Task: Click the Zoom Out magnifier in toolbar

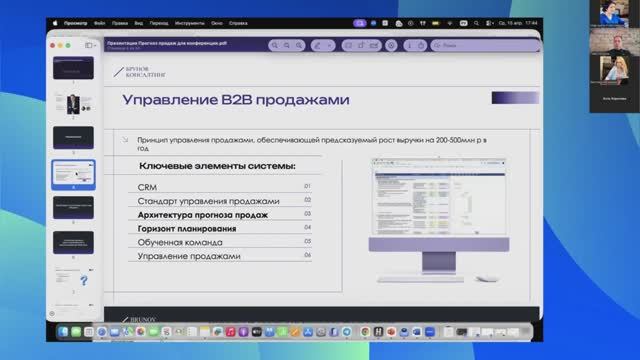Action: (x=275, y=45)
